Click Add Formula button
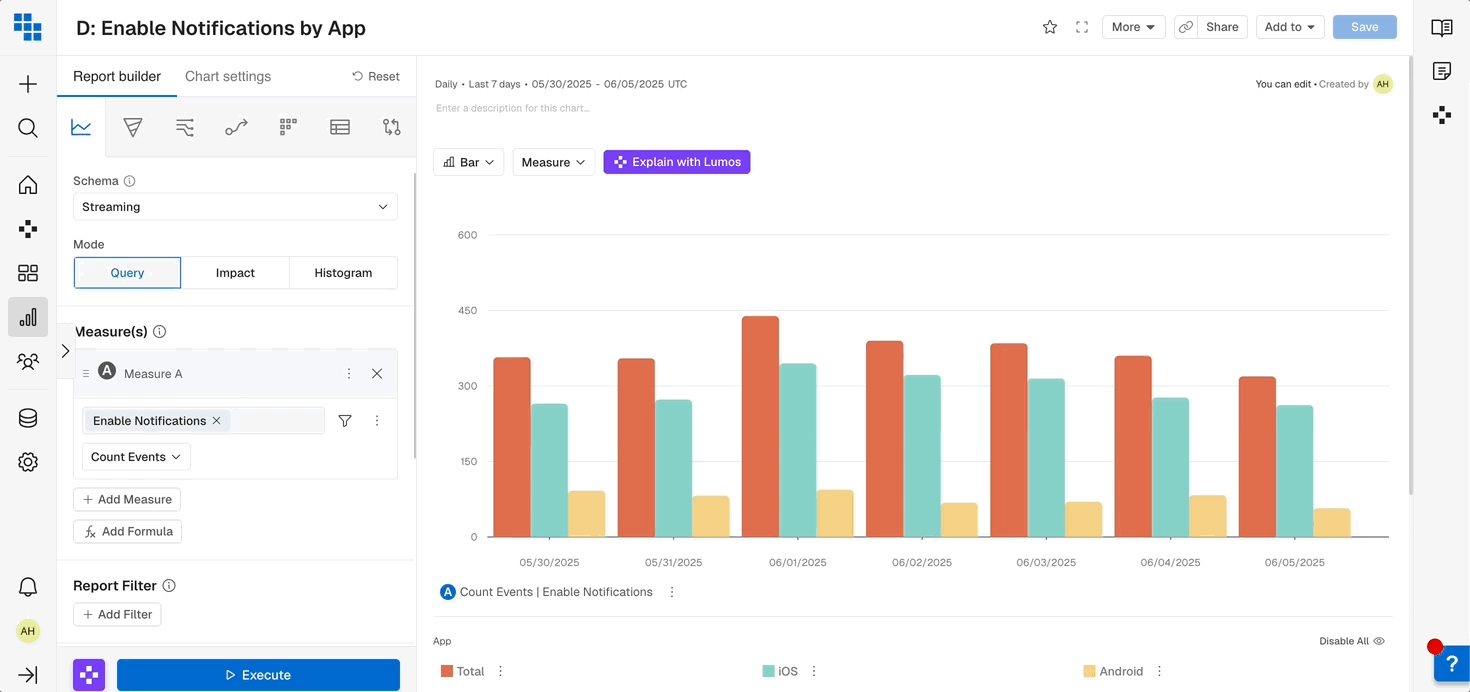 (x=127, y=531)
